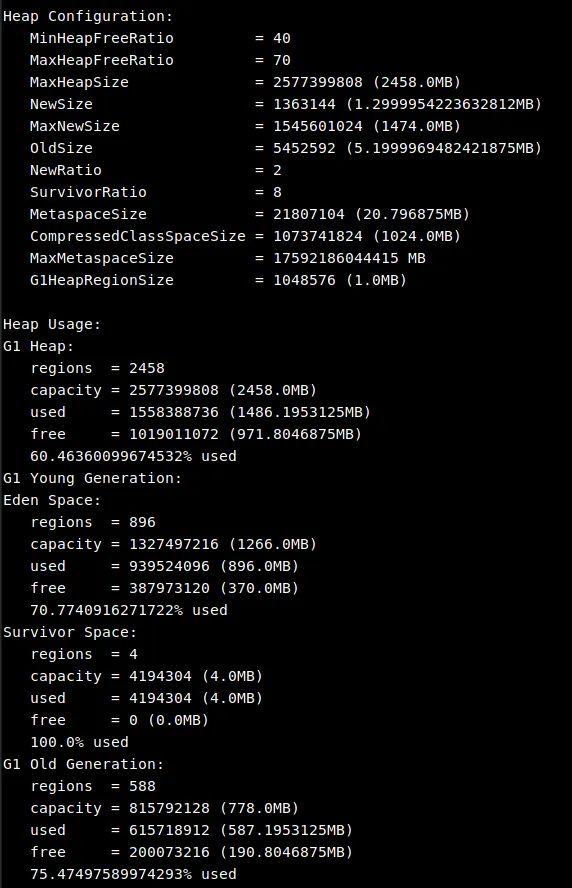Click the MaxHeapFreeRatio value 70

282,60
